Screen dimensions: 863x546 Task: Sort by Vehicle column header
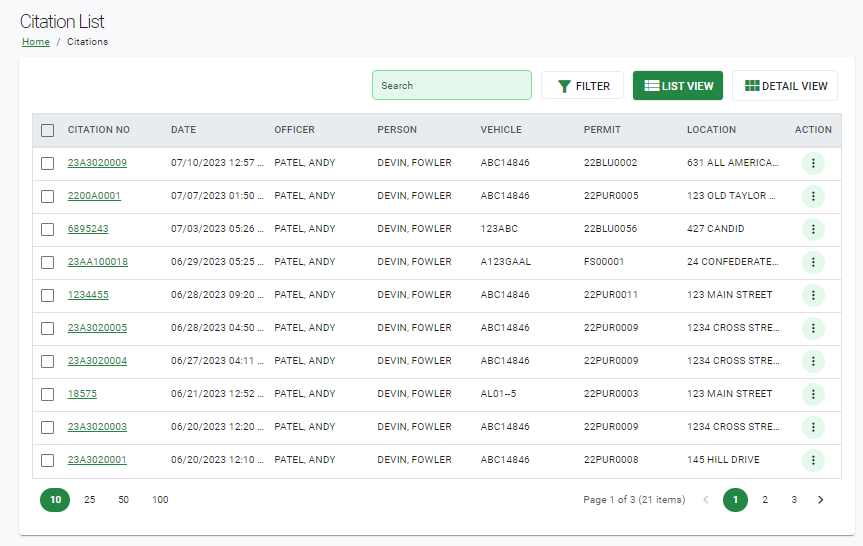click(501, 130)
